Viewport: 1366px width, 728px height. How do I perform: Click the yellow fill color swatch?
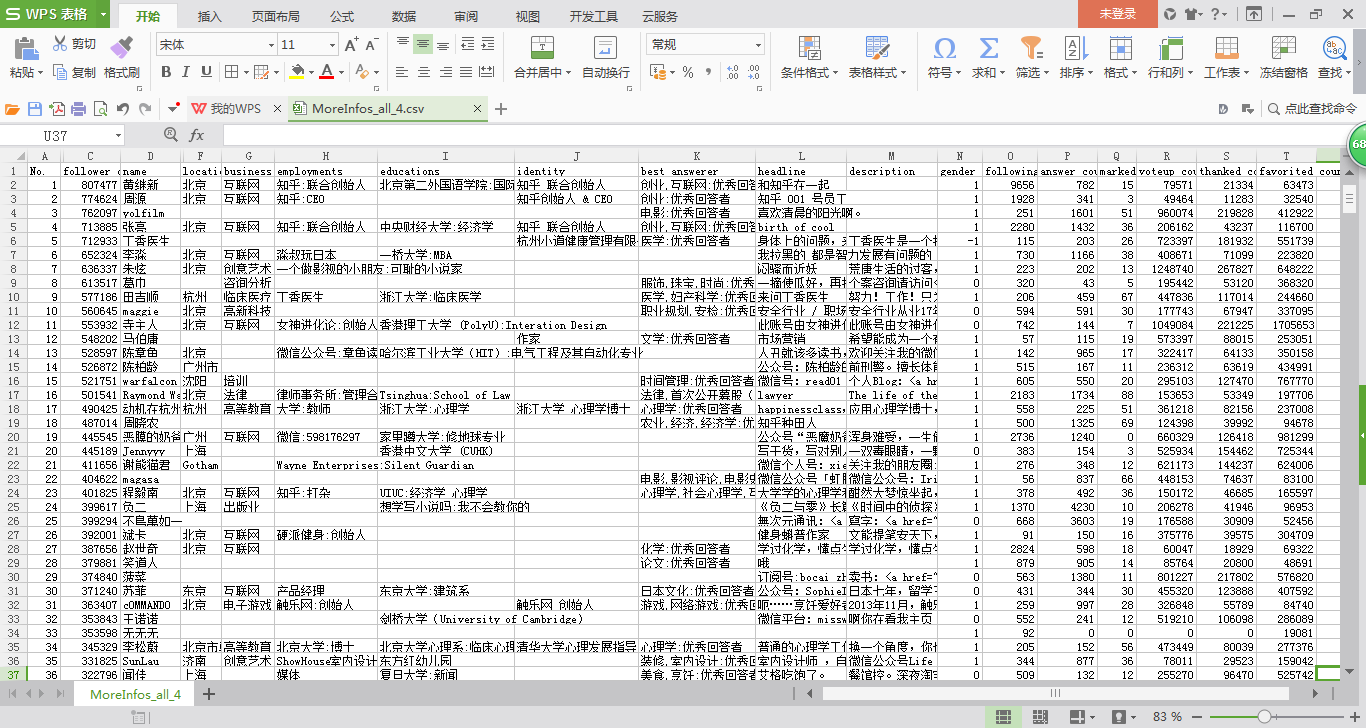[297, 72]
